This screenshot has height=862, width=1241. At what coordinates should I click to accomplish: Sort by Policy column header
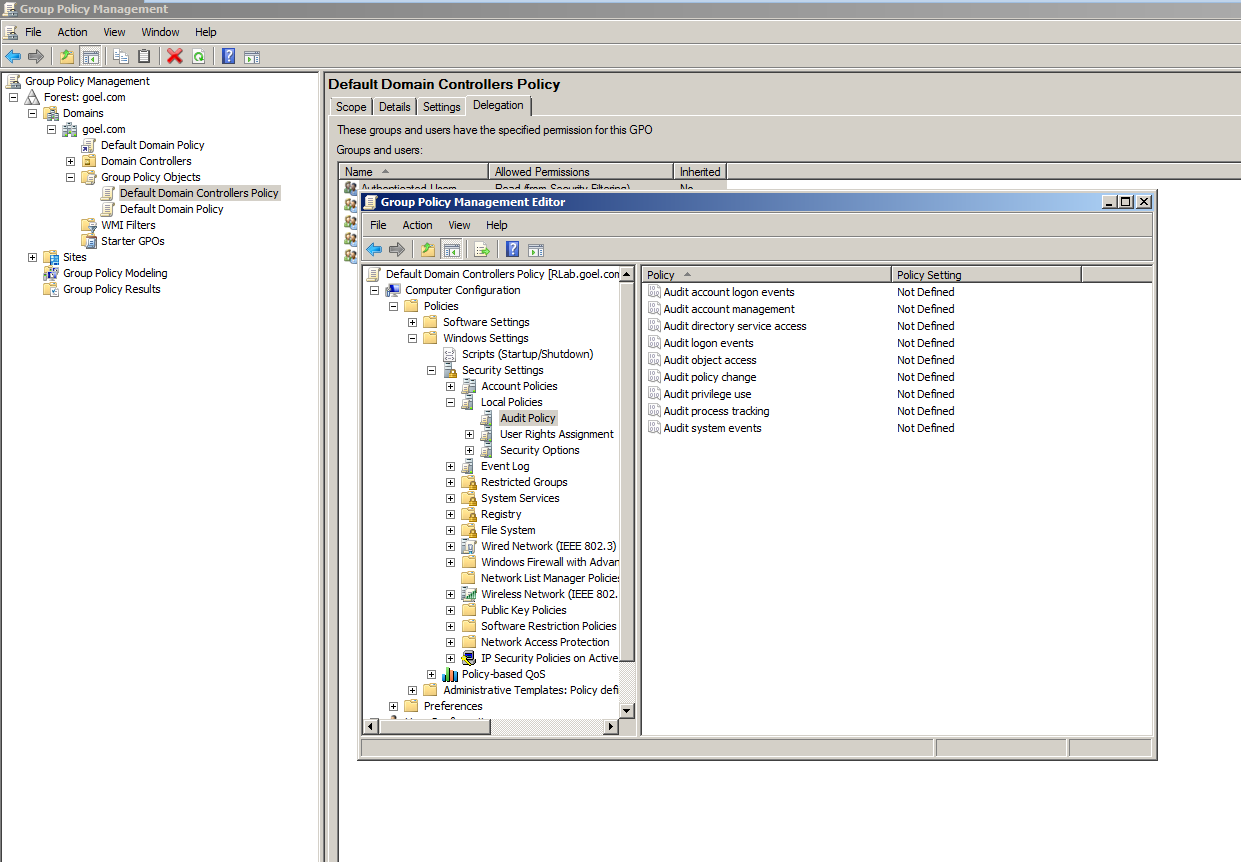click(766, 275)
